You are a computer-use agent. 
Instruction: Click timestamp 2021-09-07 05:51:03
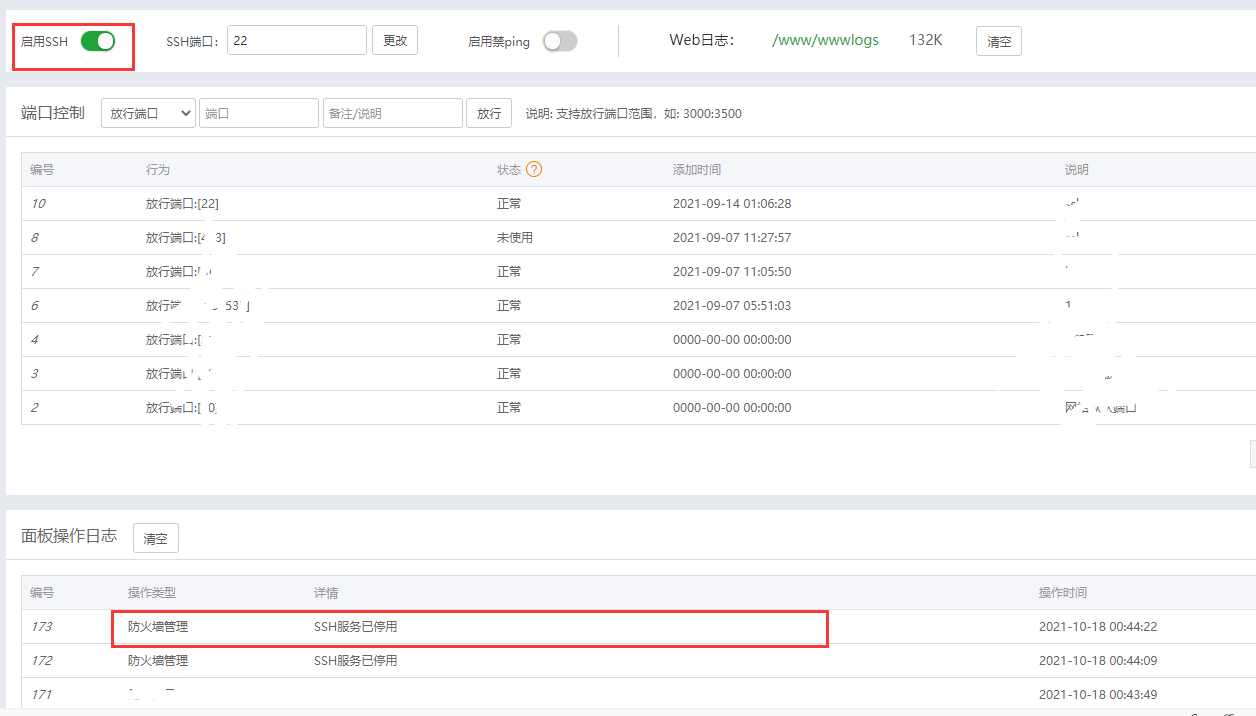[x=732, y=305]
